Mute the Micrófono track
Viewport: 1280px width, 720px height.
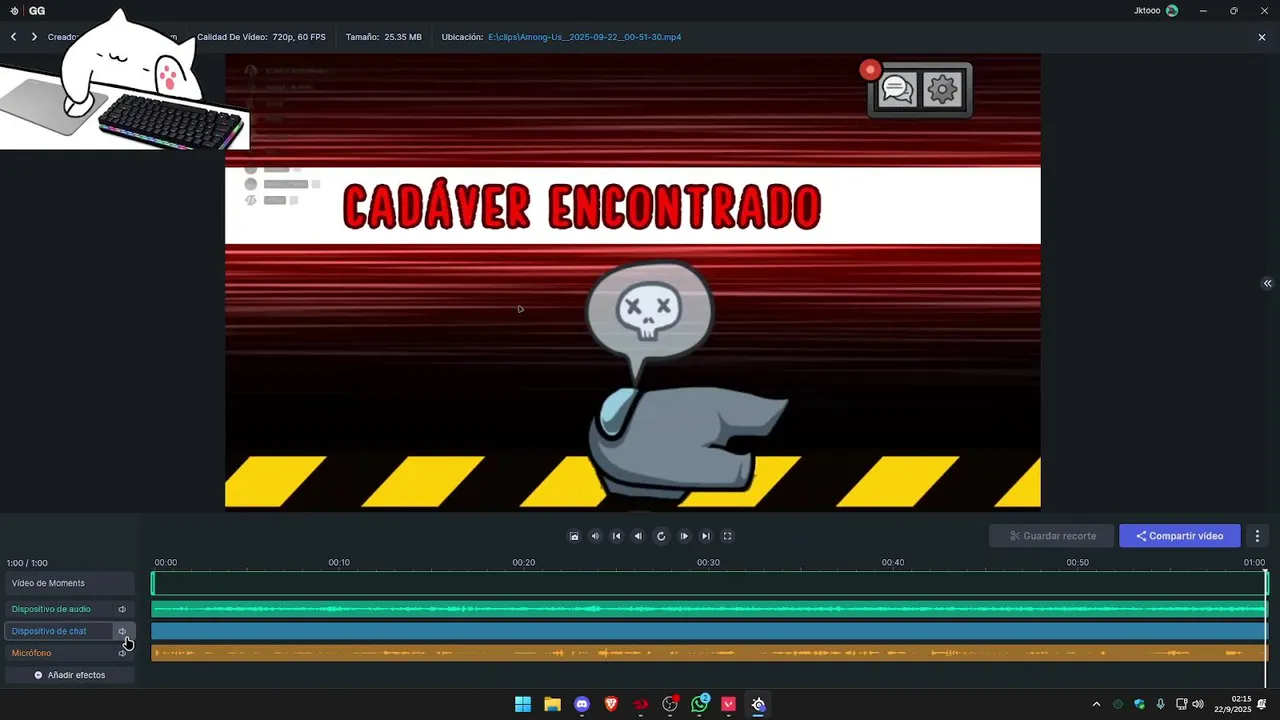point(122,653)
